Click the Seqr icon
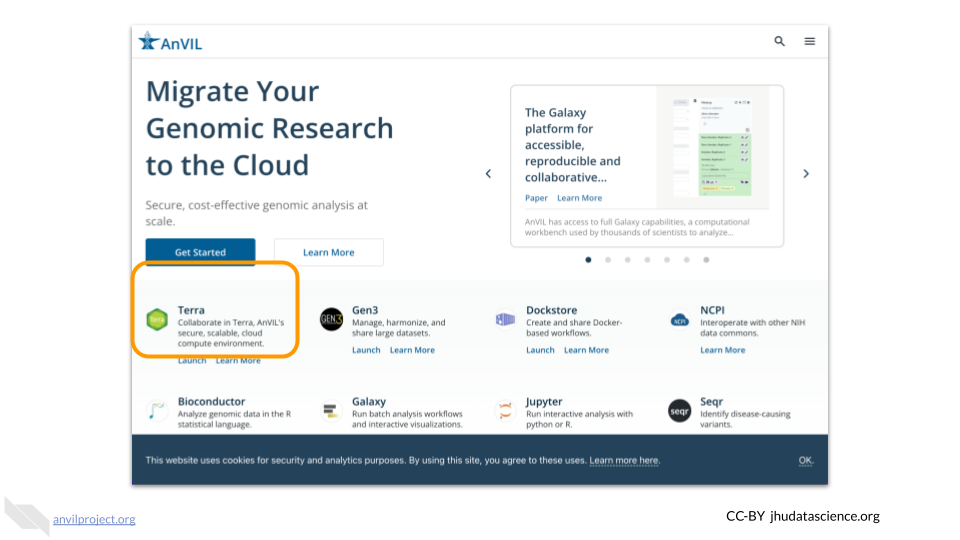960x540 pixels. pos(680,411)
